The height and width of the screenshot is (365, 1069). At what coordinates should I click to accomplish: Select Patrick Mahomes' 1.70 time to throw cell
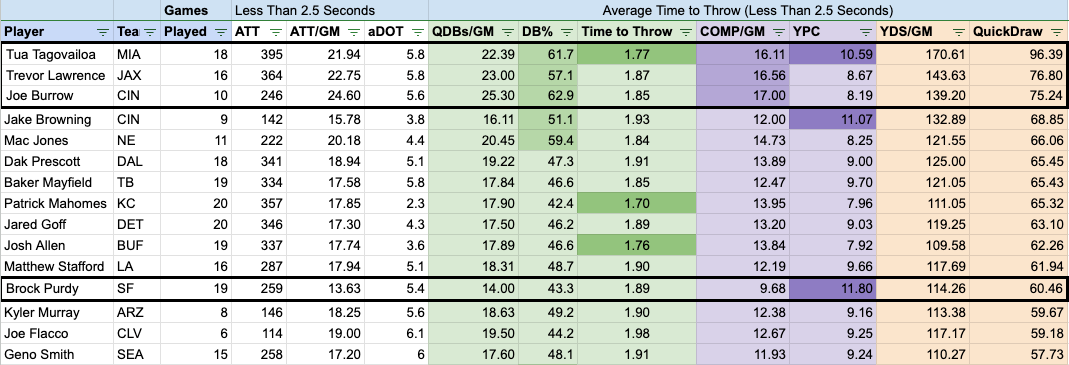(x=637, y=203)
